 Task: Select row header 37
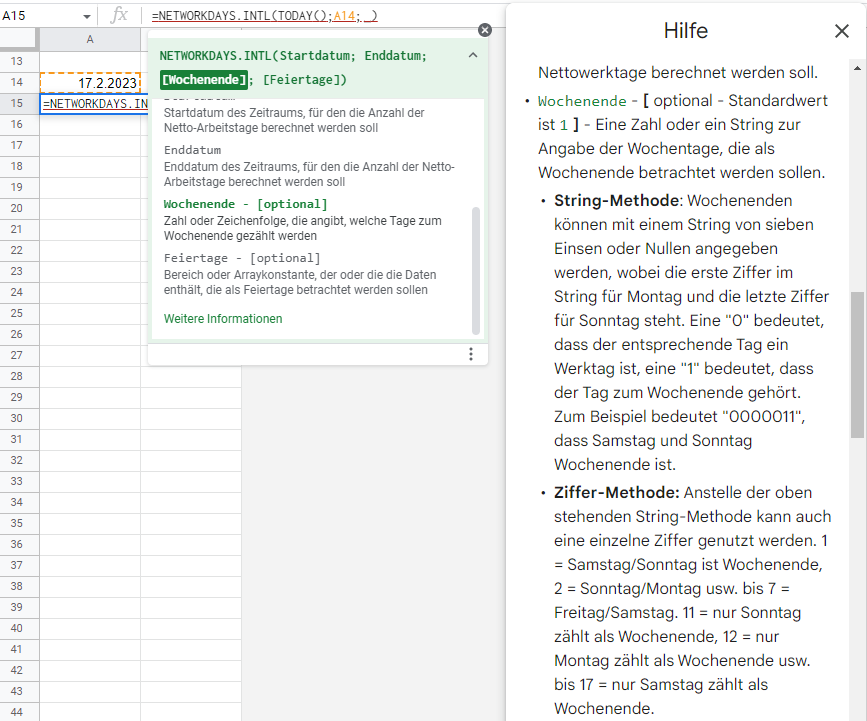click(17, 565)
